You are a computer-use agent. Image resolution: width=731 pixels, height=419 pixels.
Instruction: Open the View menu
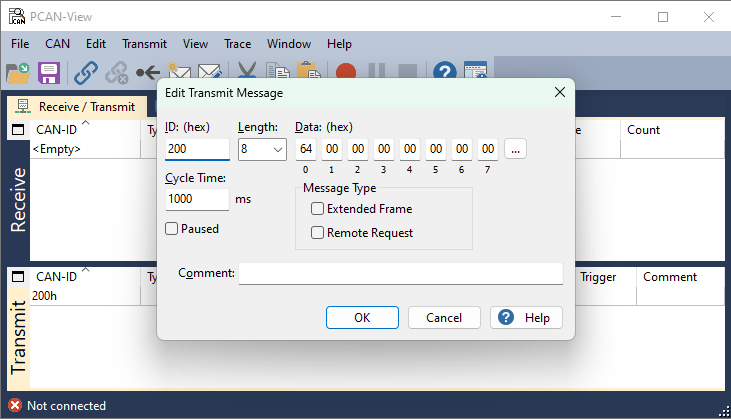[x=195, y=44]
